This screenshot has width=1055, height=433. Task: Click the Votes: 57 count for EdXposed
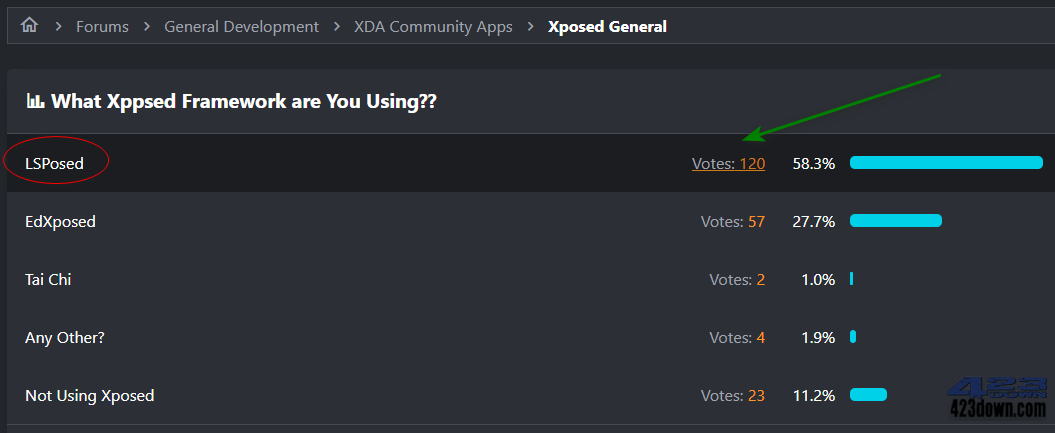pos(733,221)
